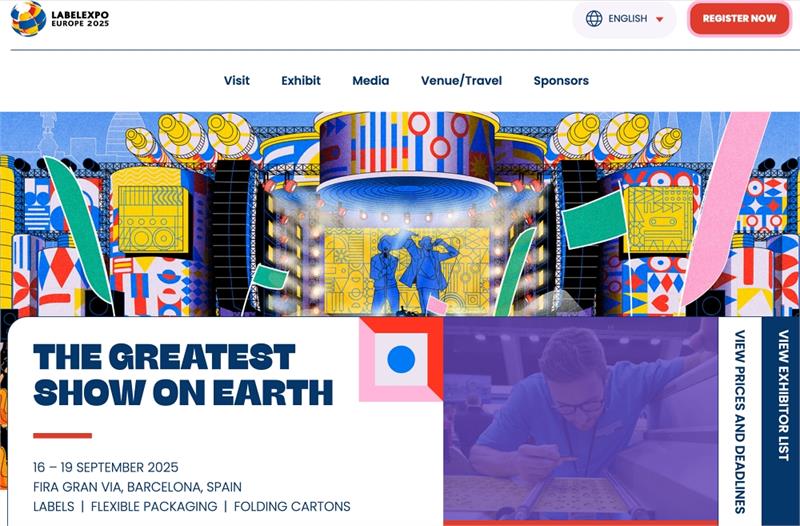Click the LABELEXPO EUROPE 2025 logo text
Viewport: 800px width, 526px height.
[x=80, y=19]
